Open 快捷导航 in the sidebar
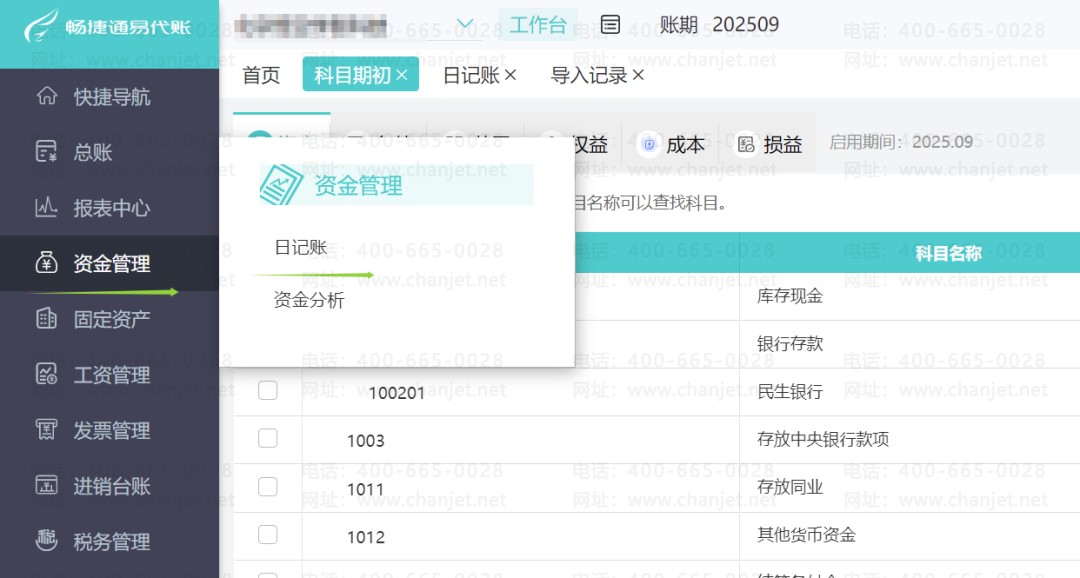 [x=112, y=96]
